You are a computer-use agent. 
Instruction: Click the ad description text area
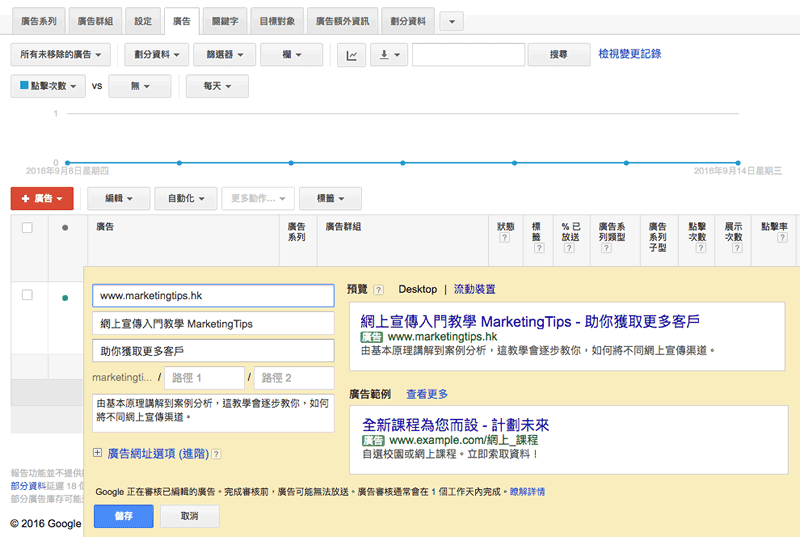pos(213,413)
